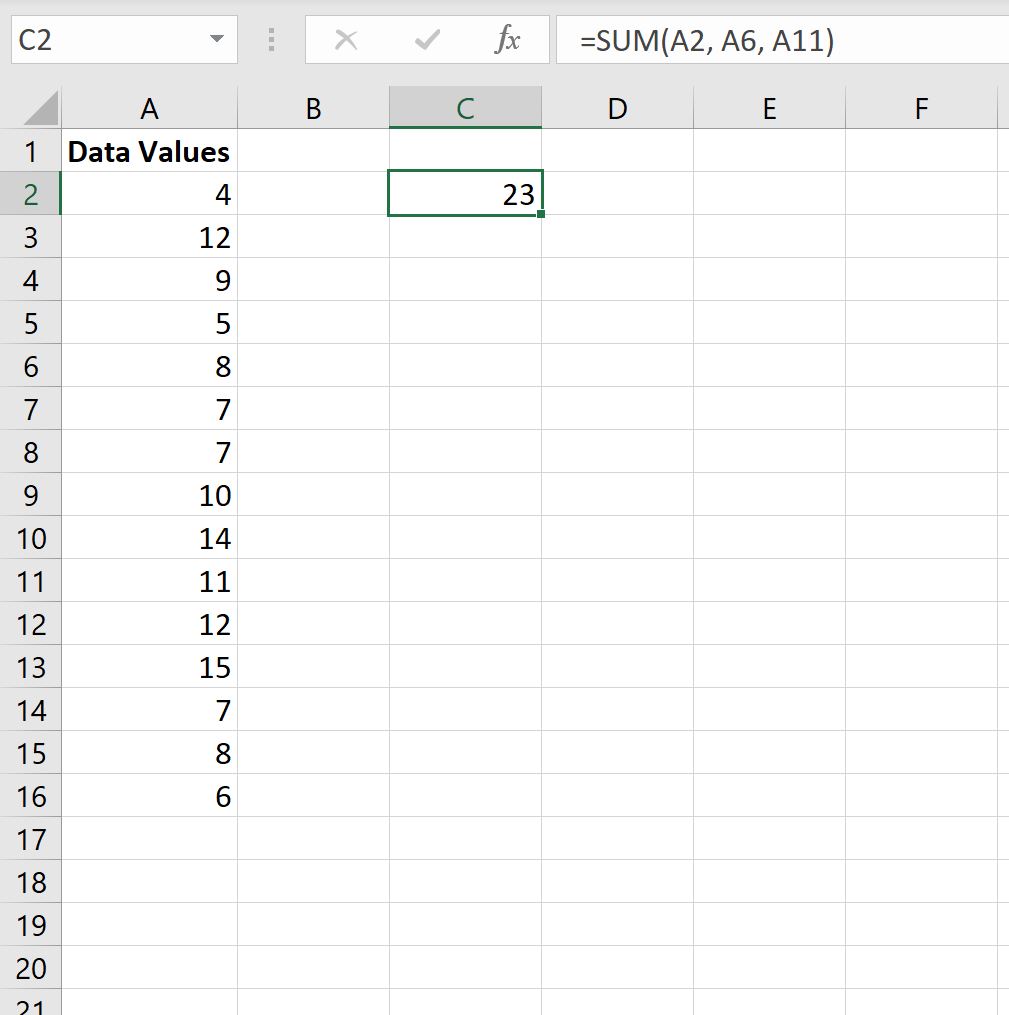
Task: Click the Cancel (X) icon beside formula bar
Action: (346, 40)
